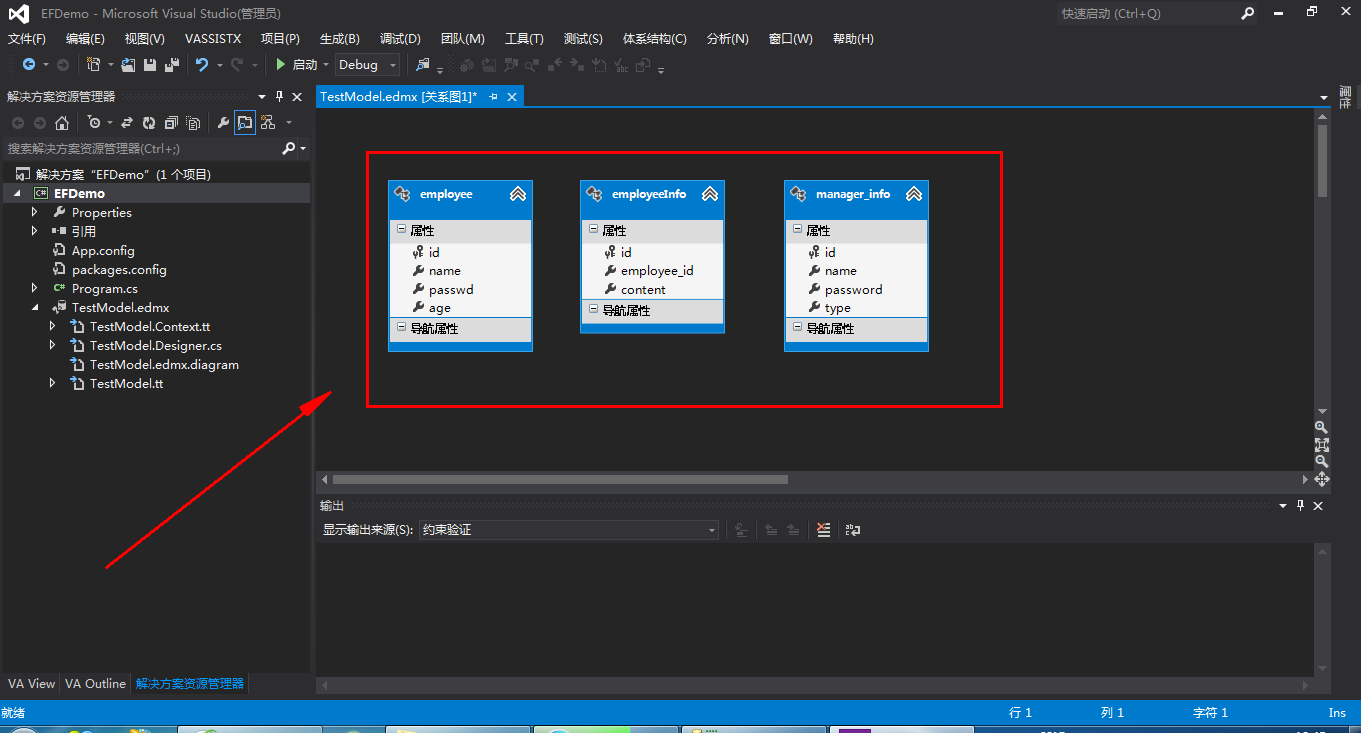
Task: Click the quick launch search icon
Action: click(1247, 13)
